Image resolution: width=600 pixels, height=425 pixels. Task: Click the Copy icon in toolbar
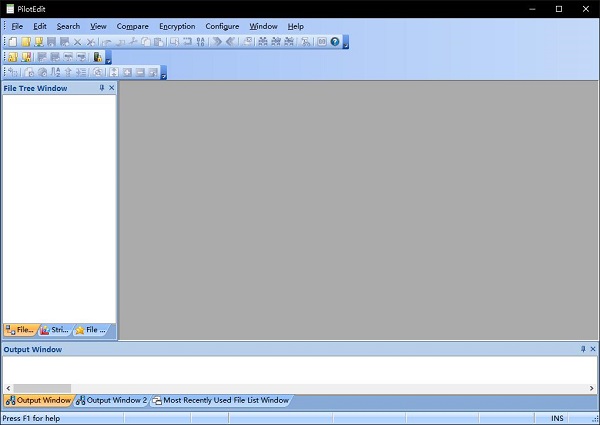click(146, 42)
